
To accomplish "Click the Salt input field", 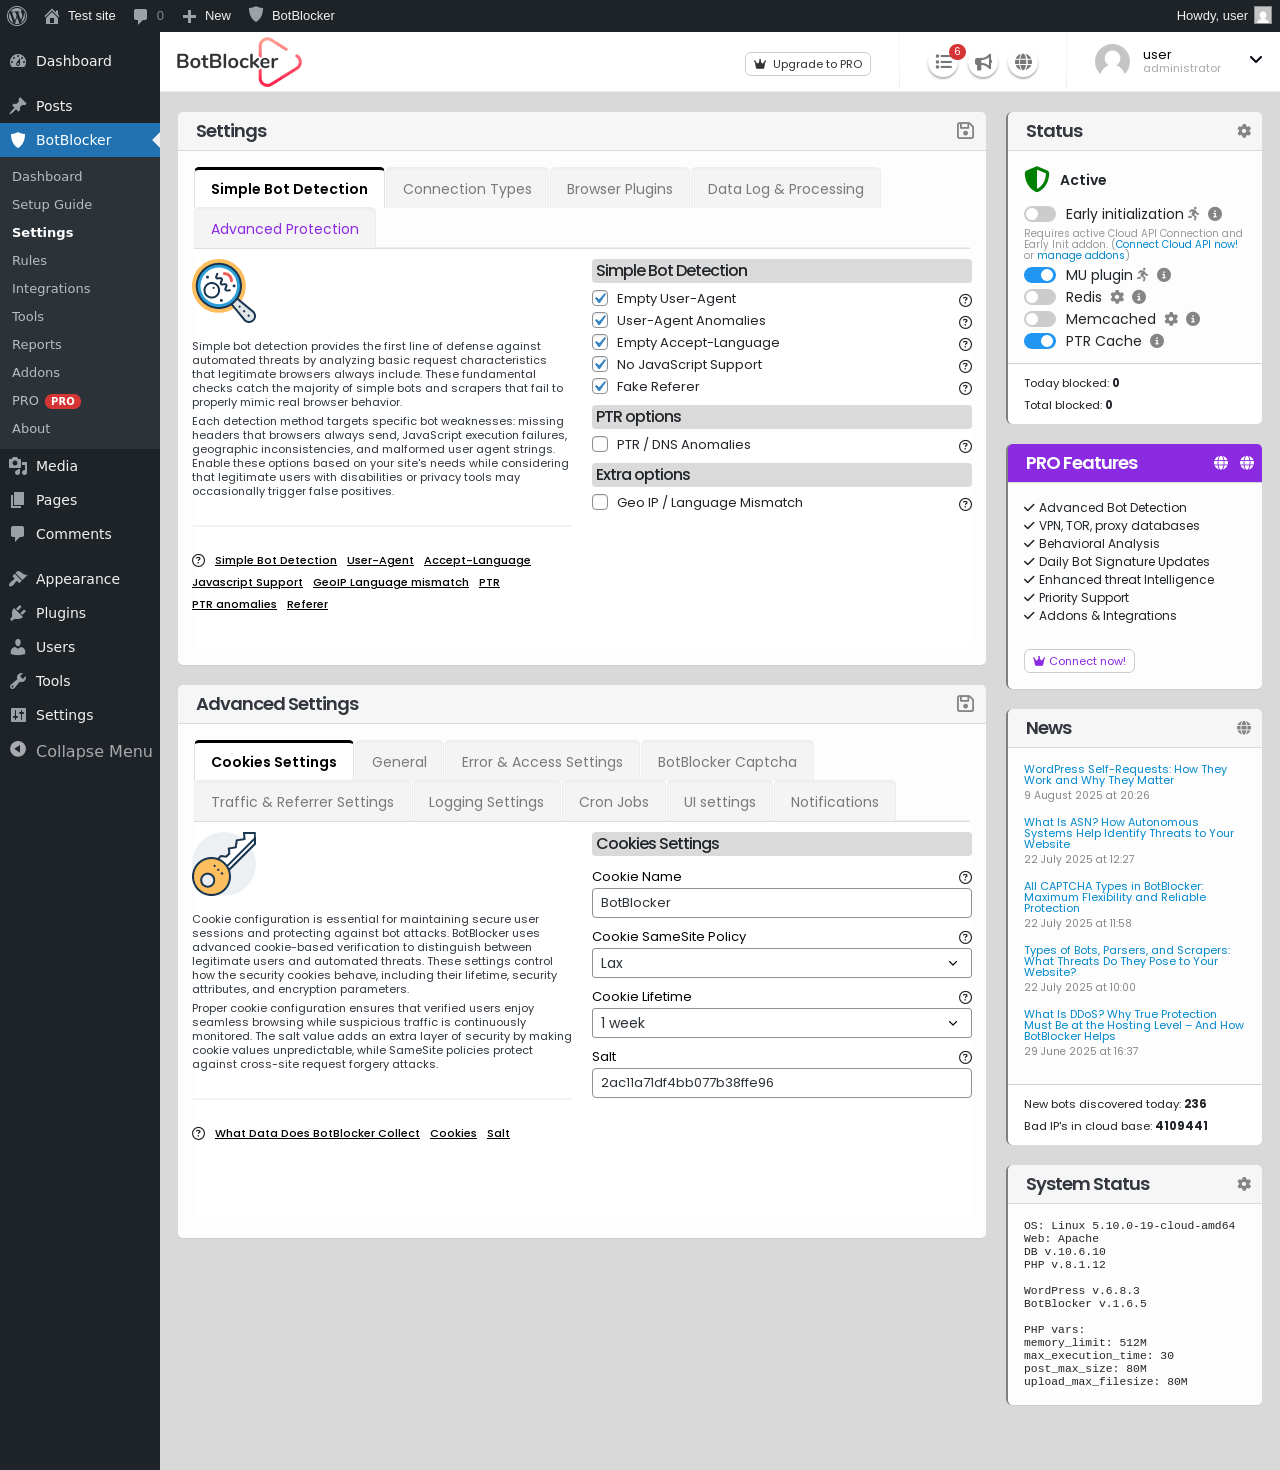I will pyautogui.click(x=782, y=1083).
